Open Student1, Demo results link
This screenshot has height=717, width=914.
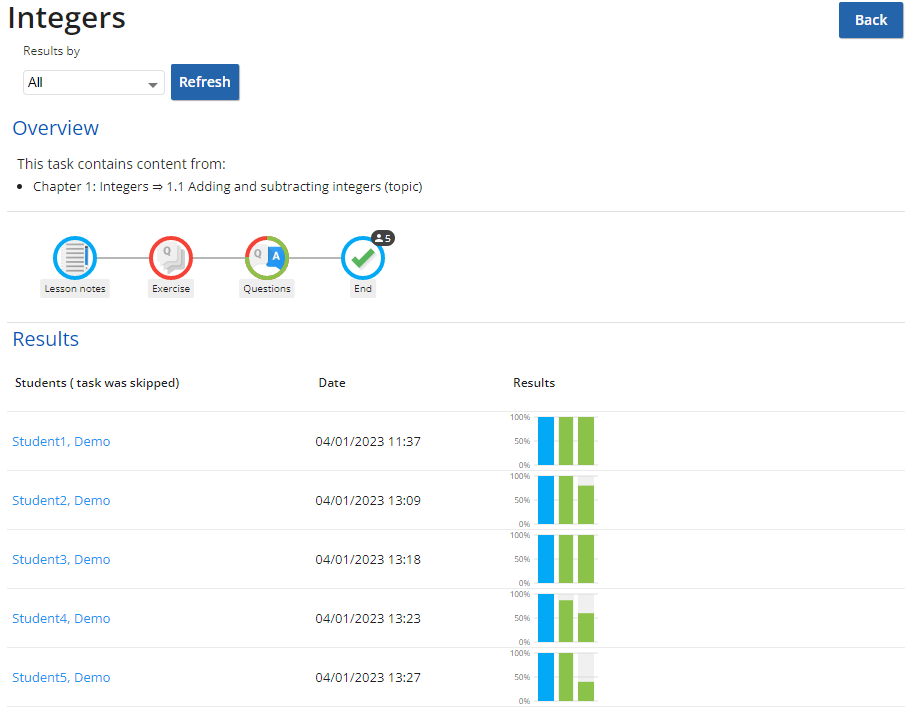(x=61, y=442)
